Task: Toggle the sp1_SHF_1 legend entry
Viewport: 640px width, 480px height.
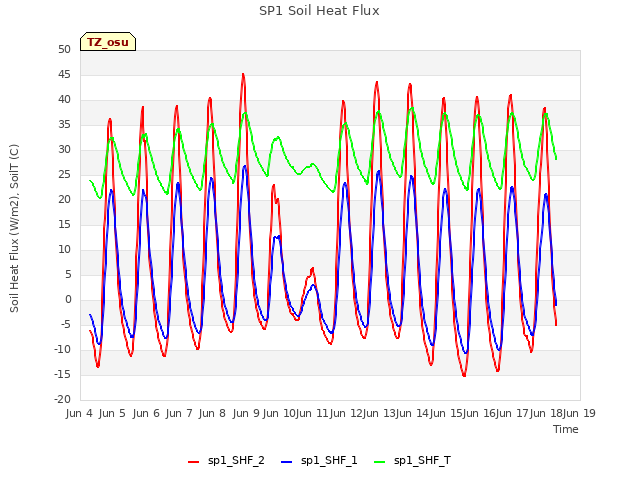Action: point(319,461)
